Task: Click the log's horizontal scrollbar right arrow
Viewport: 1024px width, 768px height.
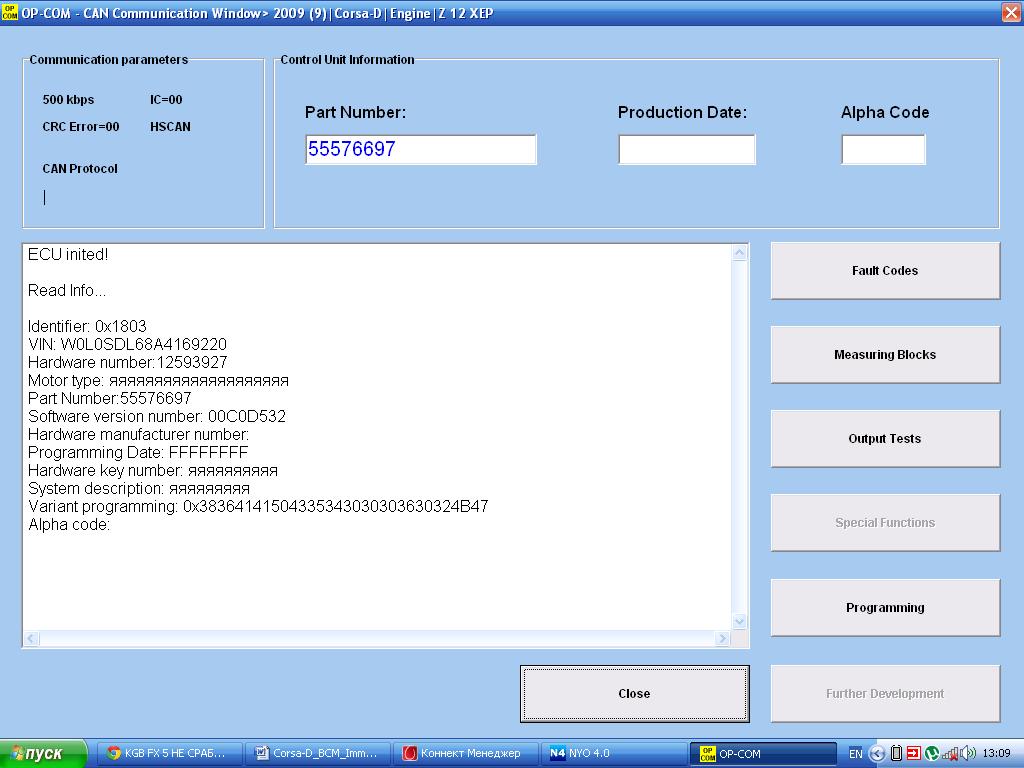Action: pos(722,639)
